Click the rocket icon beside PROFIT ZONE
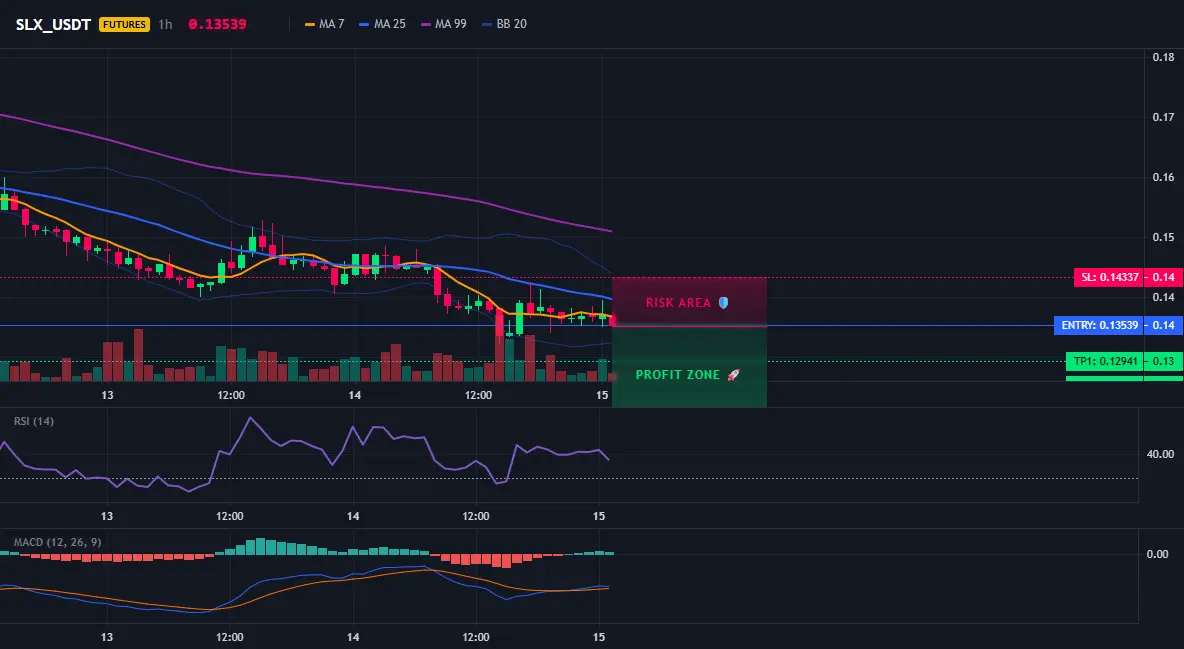Viewport: 1184px width, 649px height. pos(733,375)
